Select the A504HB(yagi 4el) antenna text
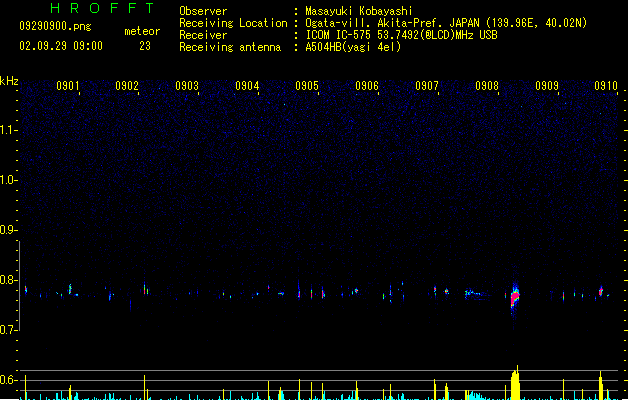Screen dimensions: 629x400 [x=353, y=47]
